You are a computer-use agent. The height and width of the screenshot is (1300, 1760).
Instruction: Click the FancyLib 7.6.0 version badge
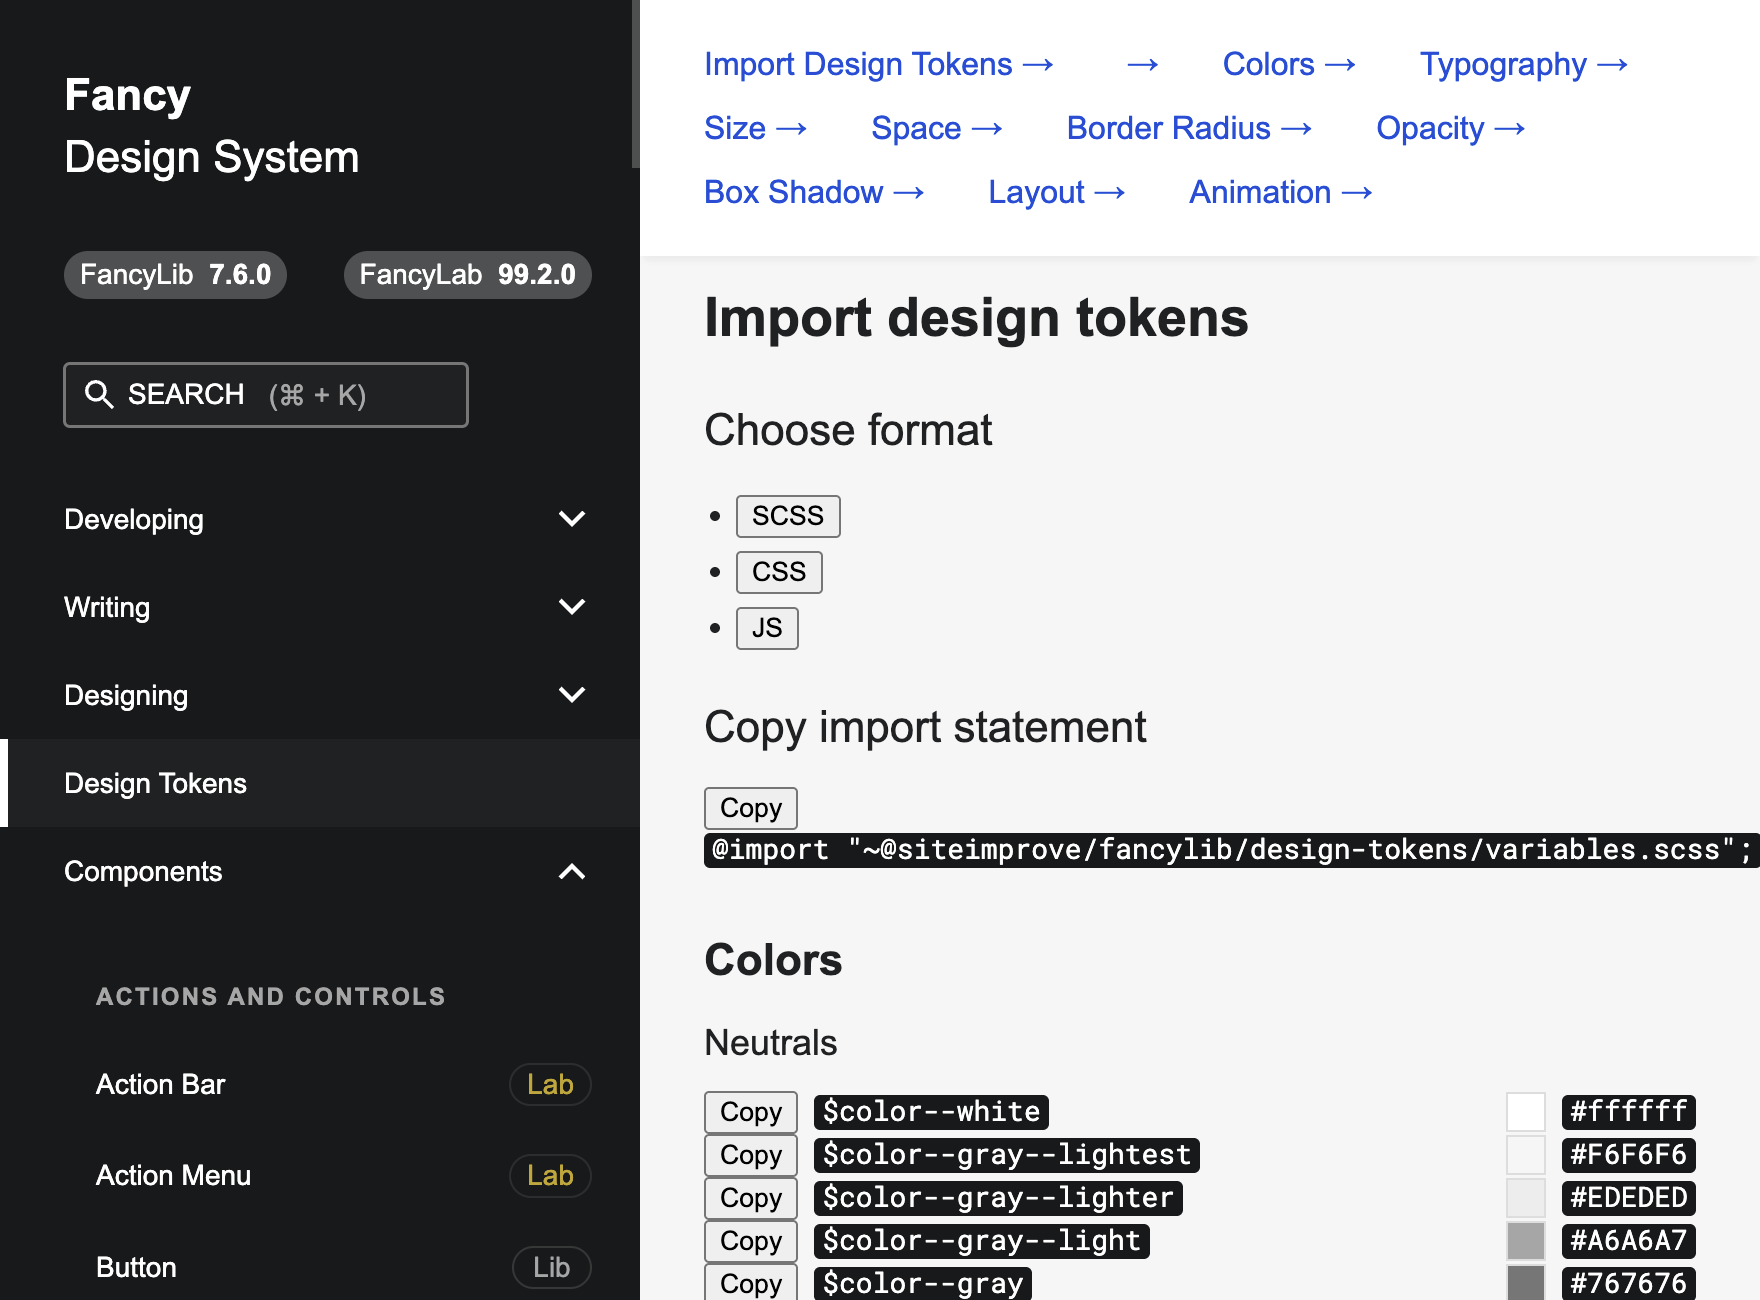(x=175, y=275)
